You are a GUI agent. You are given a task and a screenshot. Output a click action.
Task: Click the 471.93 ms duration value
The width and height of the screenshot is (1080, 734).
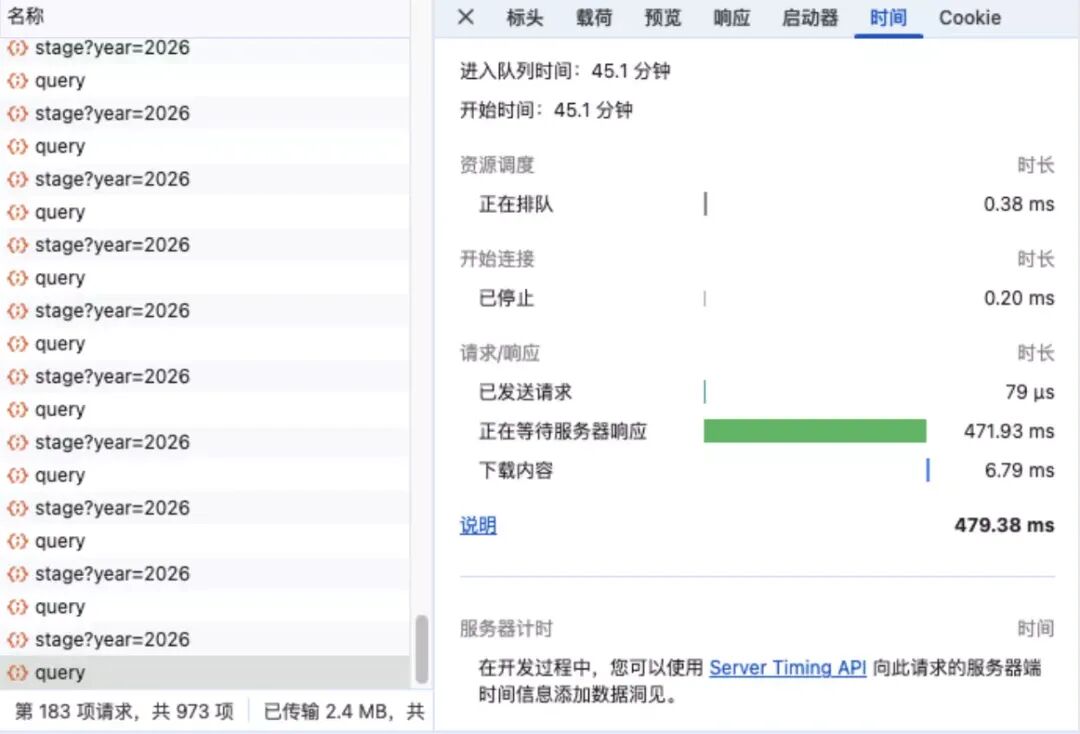click(1009, 432)
